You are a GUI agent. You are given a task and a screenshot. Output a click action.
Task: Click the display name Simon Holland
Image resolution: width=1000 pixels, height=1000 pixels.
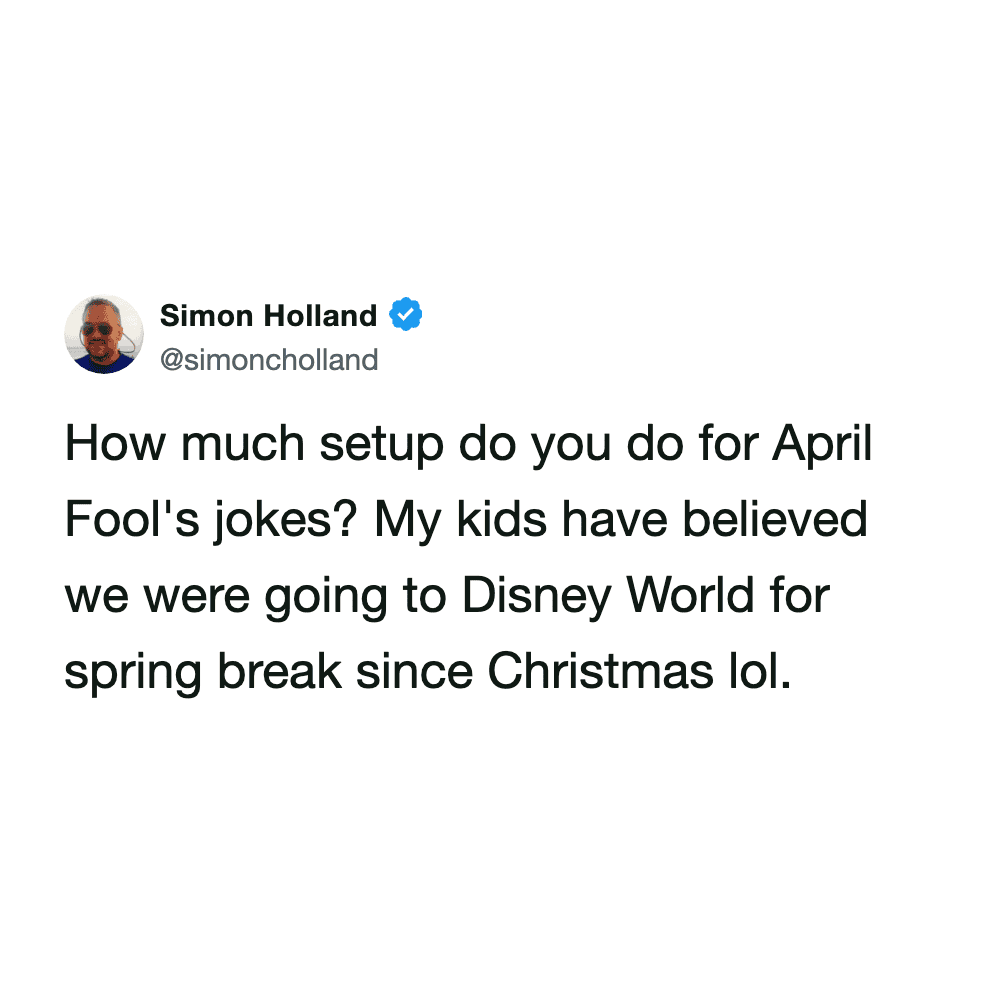click(x=268, y=316)
